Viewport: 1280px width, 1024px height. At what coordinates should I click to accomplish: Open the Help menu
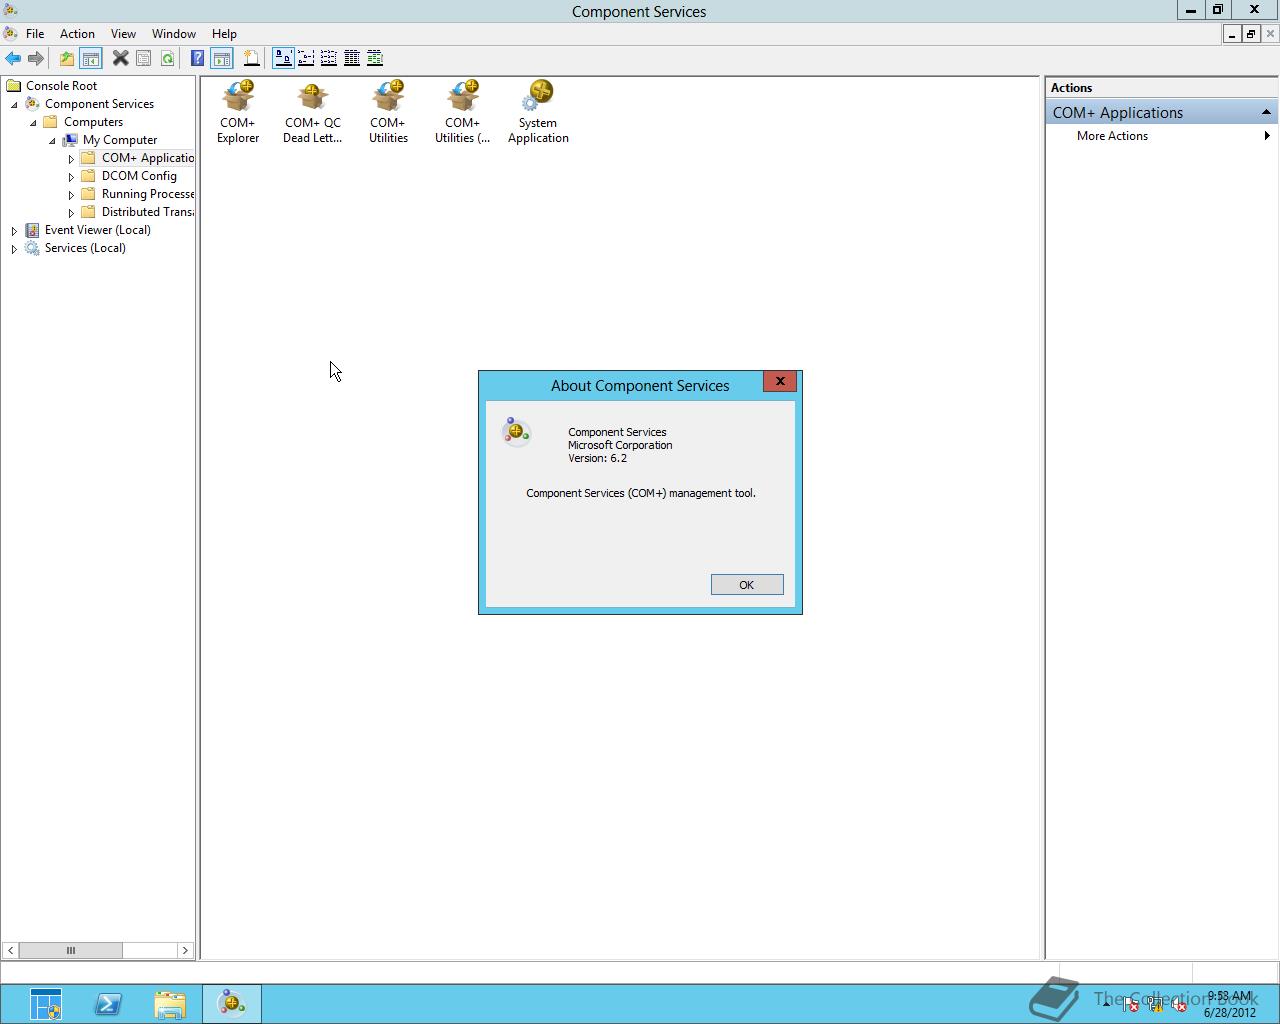click(224, 33)
